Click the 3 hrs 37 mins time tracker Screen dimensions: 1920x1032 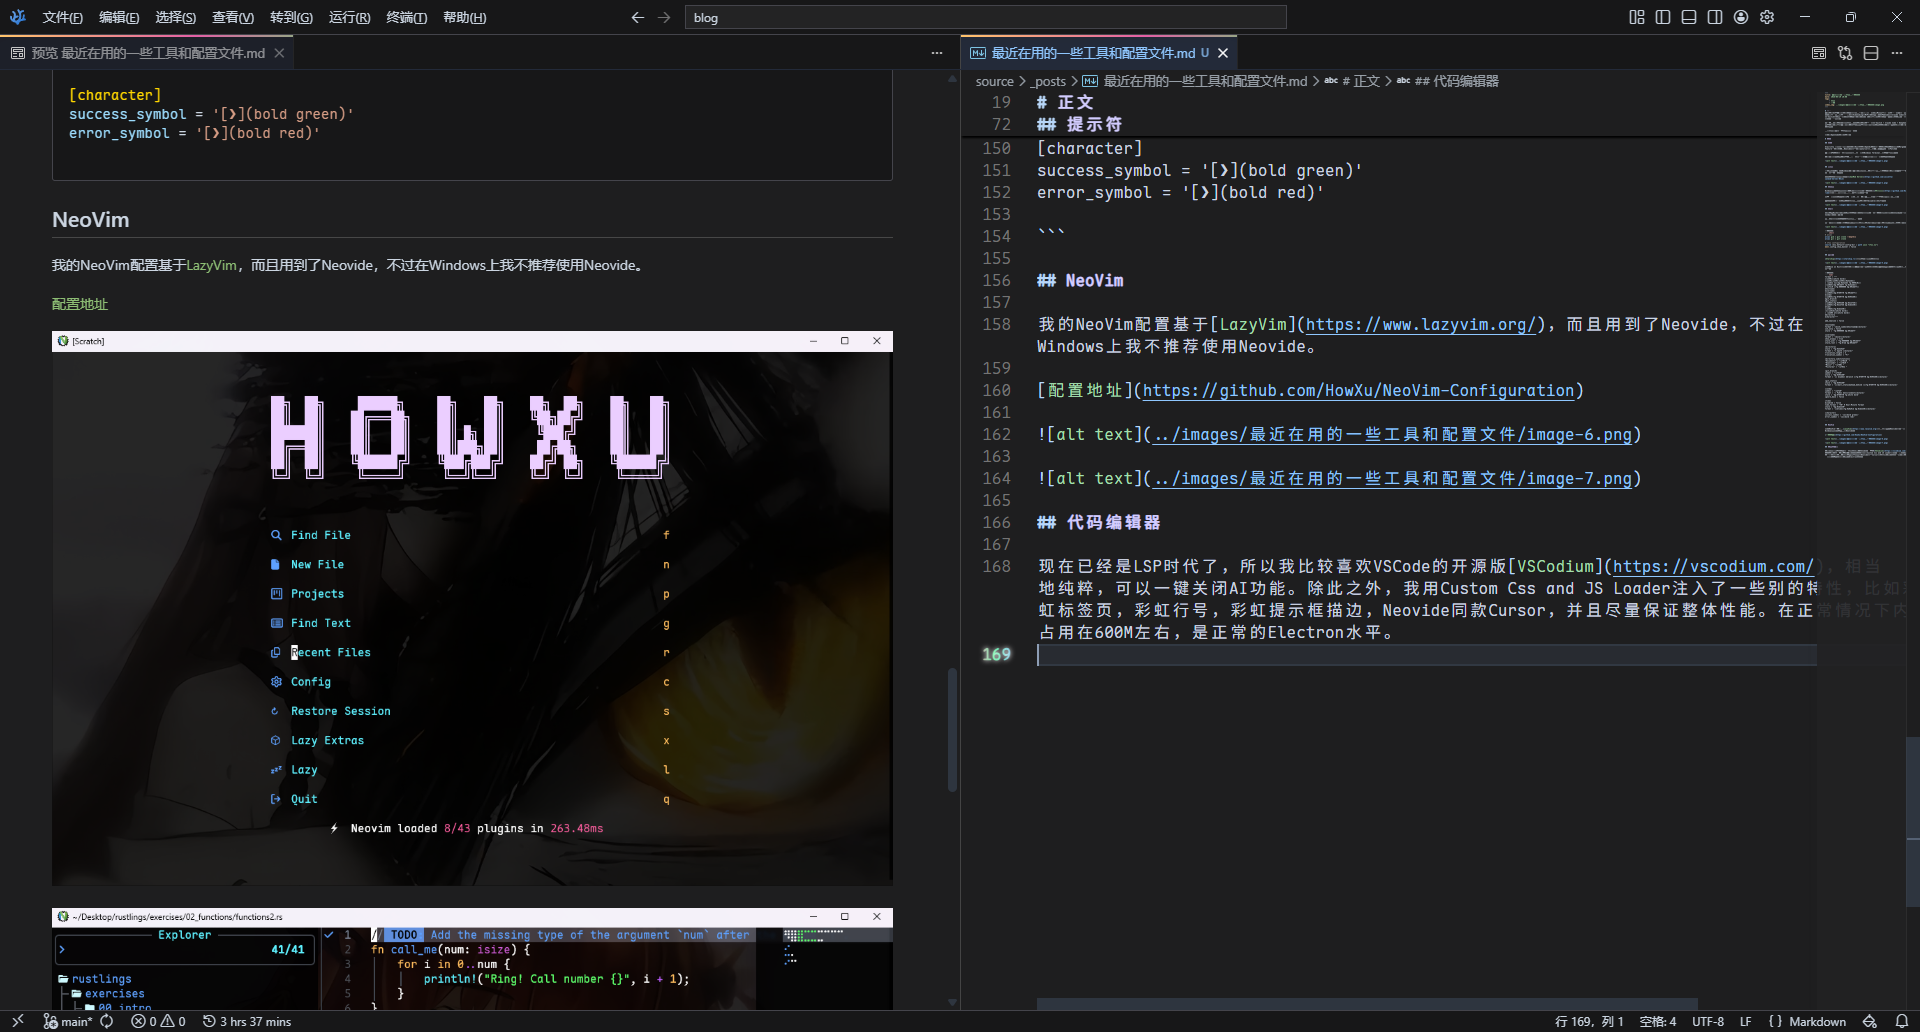247,1021
